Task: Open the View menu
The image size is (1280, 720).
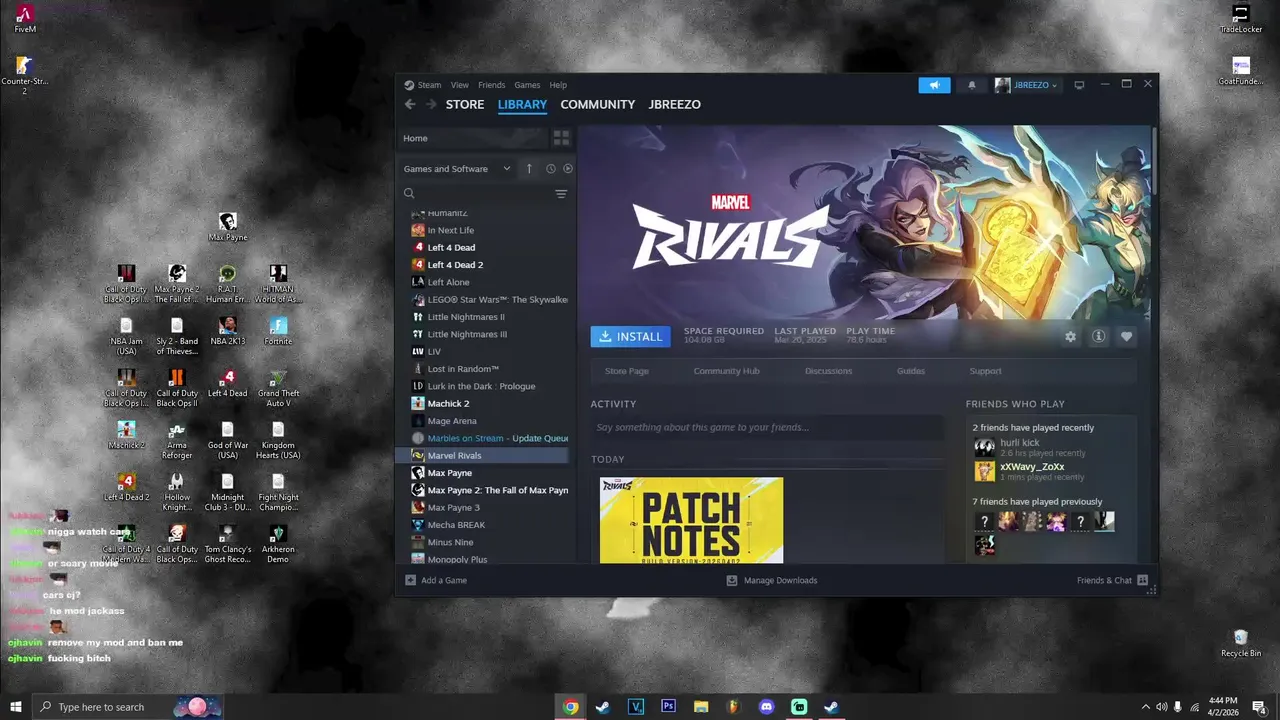Action: 459,85
